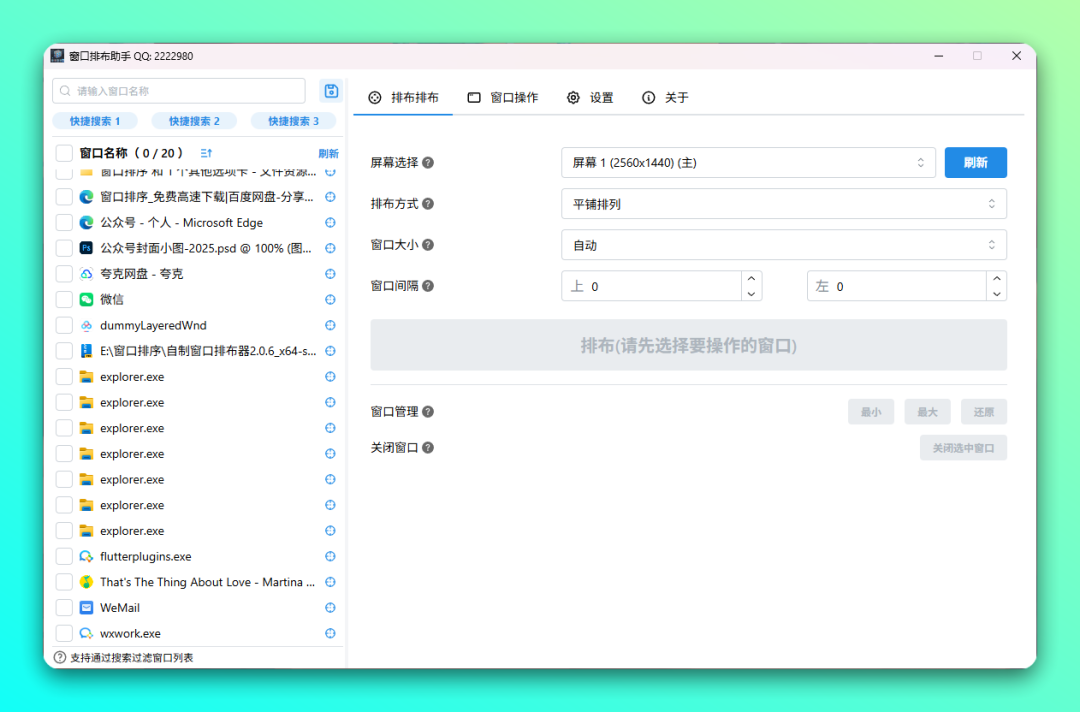Click the help icon next to 窗口管理
Screen dimensions: 1080x712
pos(428,412)
